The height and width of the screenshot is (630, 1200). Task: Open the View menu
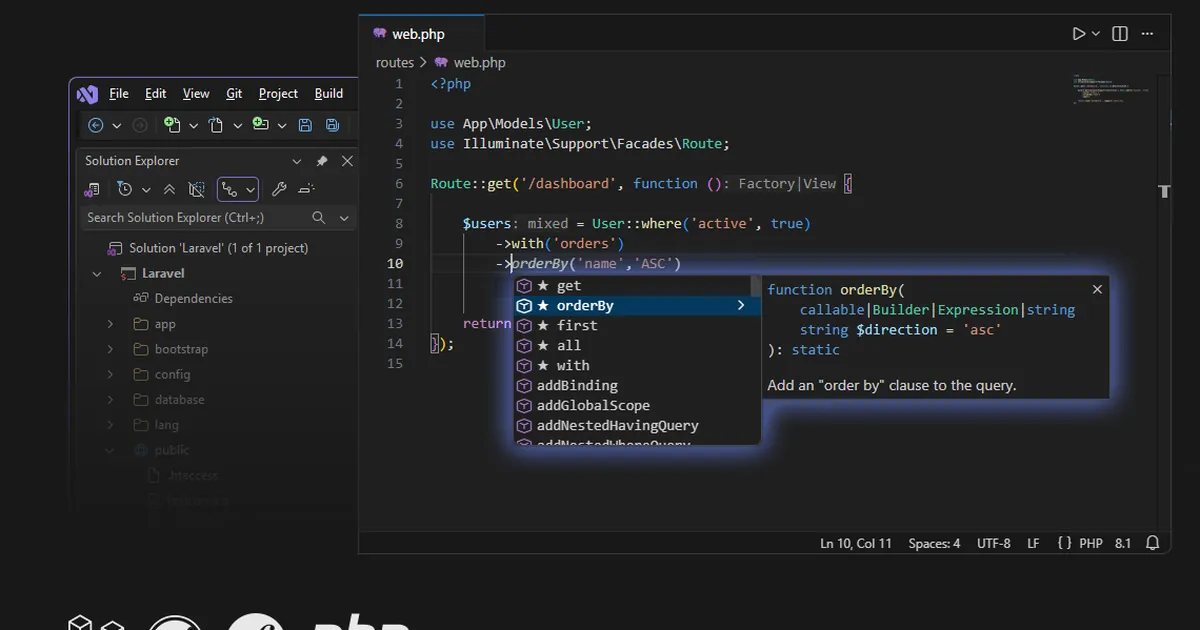196,94
